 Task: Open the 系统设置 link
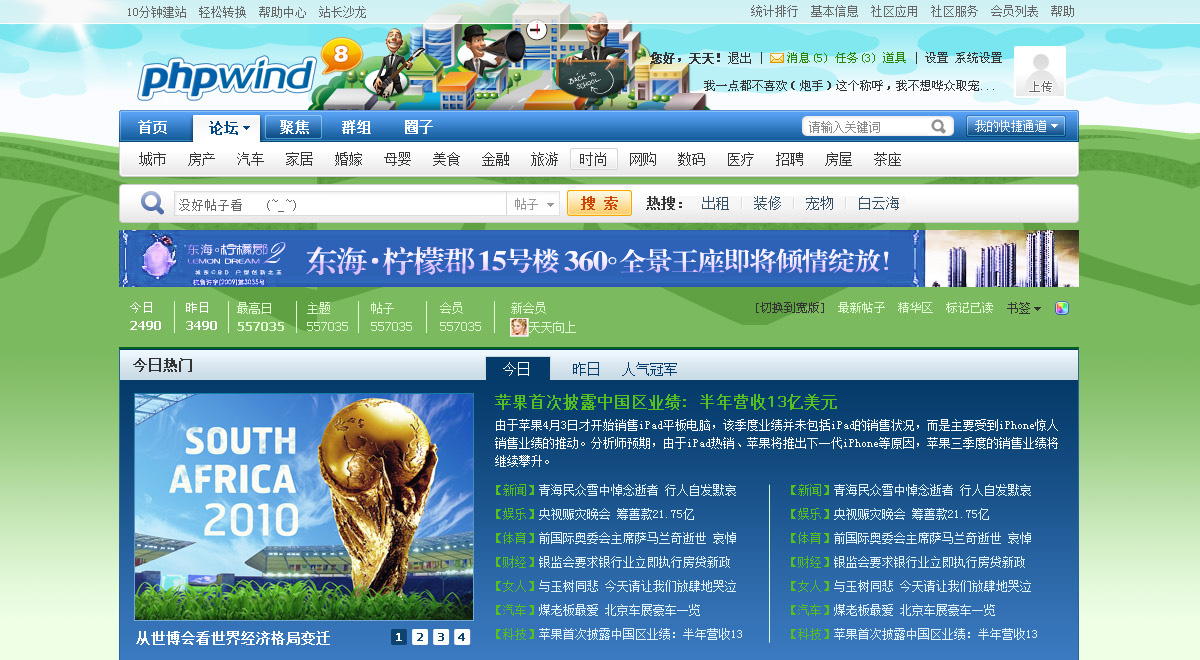tap(978, 58)
